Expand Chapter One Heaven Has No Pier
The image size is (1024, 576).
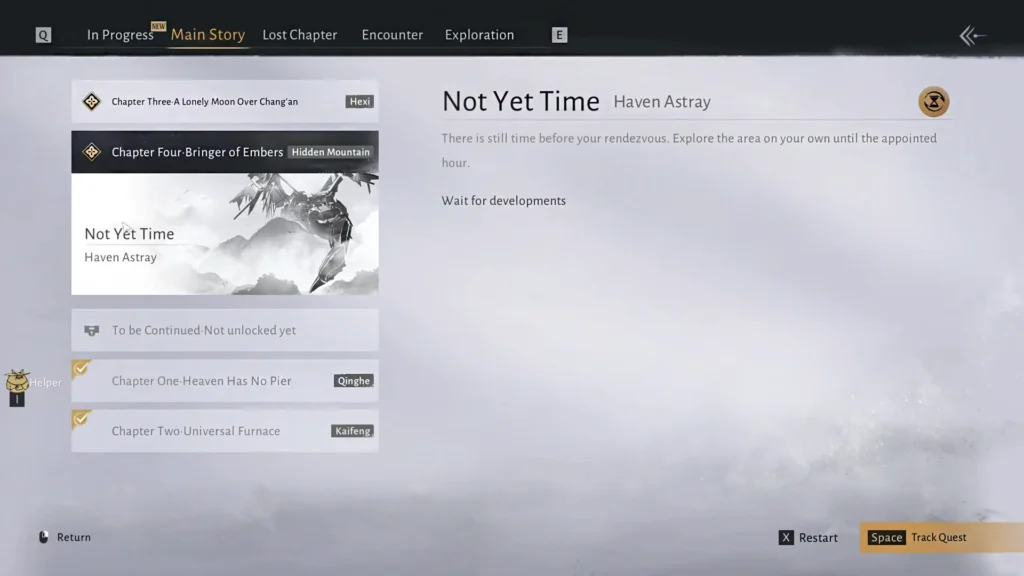[x=225, y=381]
